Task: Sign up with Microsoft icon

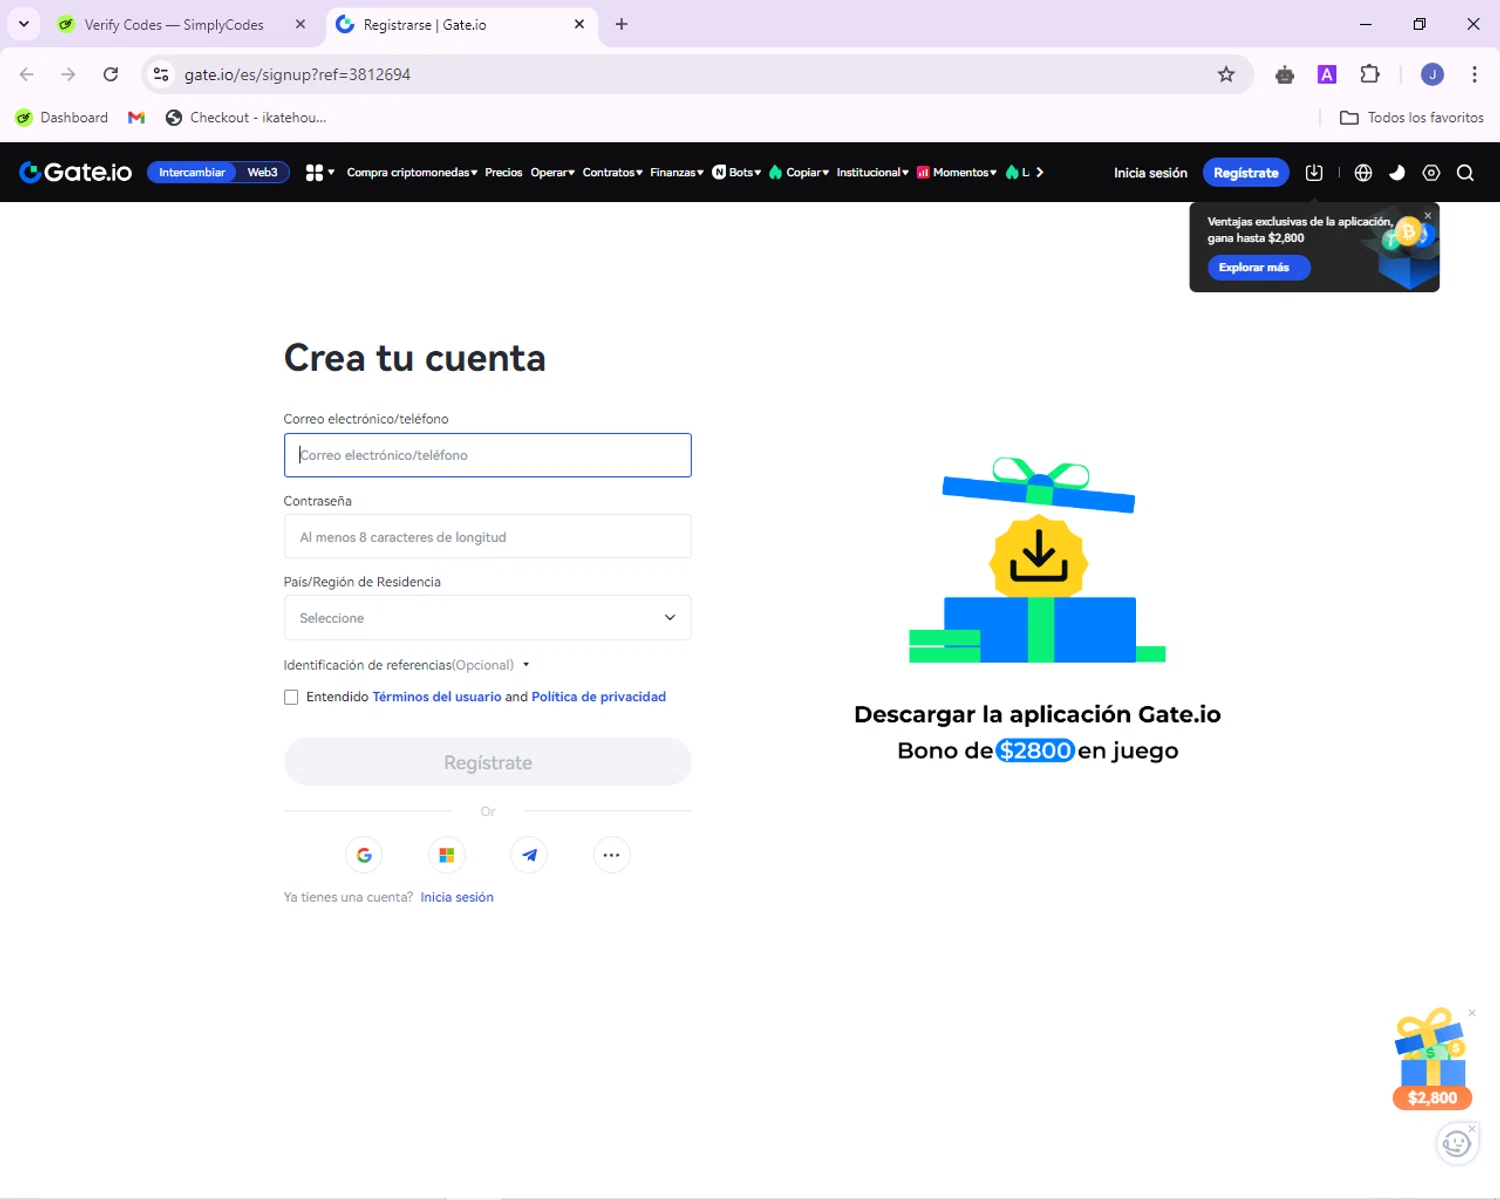Action: (x=447, y=855)
